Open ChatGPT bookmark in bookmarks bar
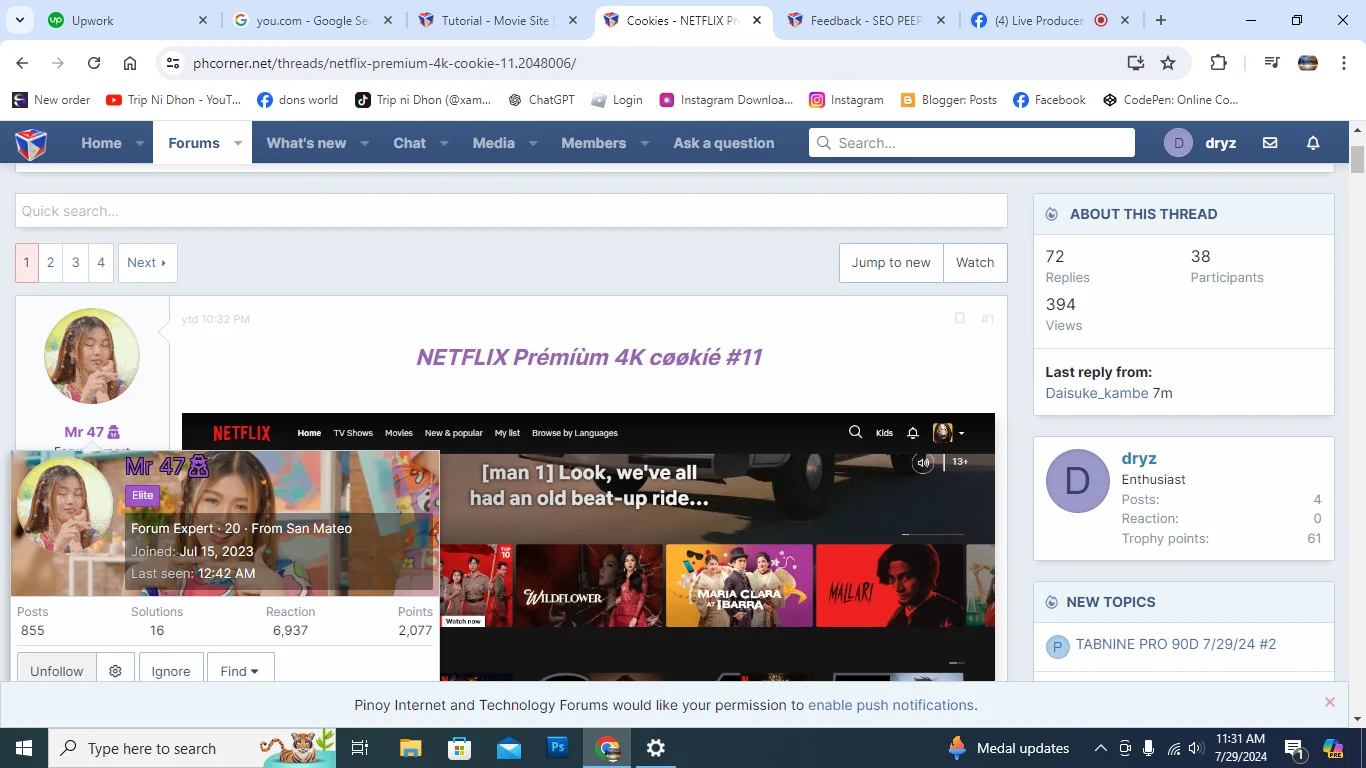 point(541,100)
